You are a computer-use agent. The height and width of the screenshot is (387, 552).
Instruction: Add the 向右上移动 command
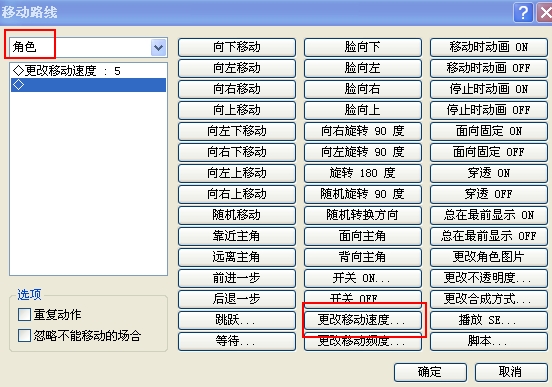(x=237, y=194)
